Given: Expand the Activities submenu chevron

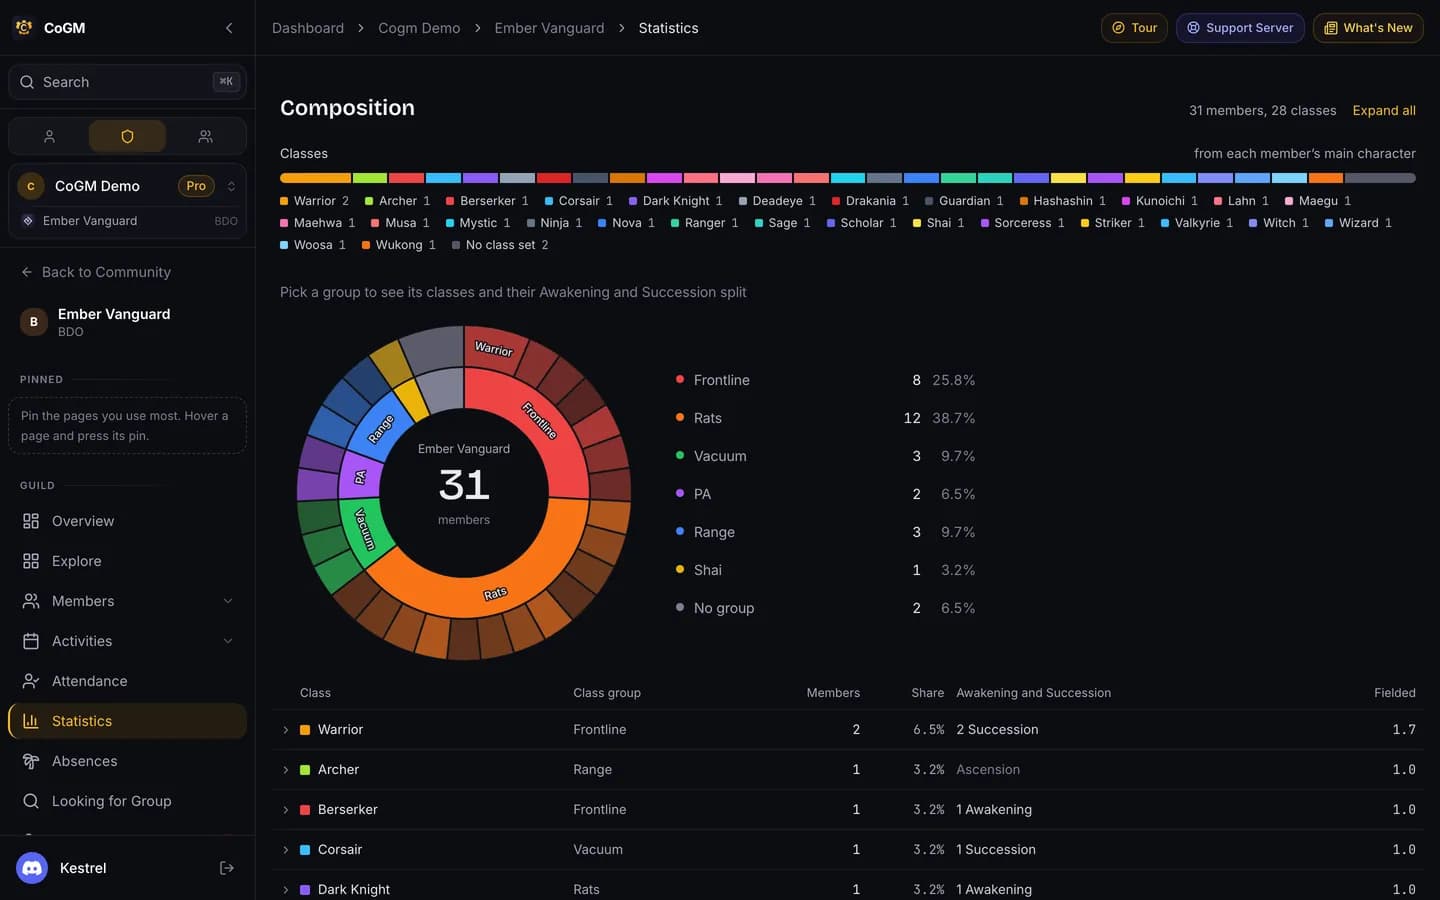Looking at the screenshot, I should (x=228, y=641).
